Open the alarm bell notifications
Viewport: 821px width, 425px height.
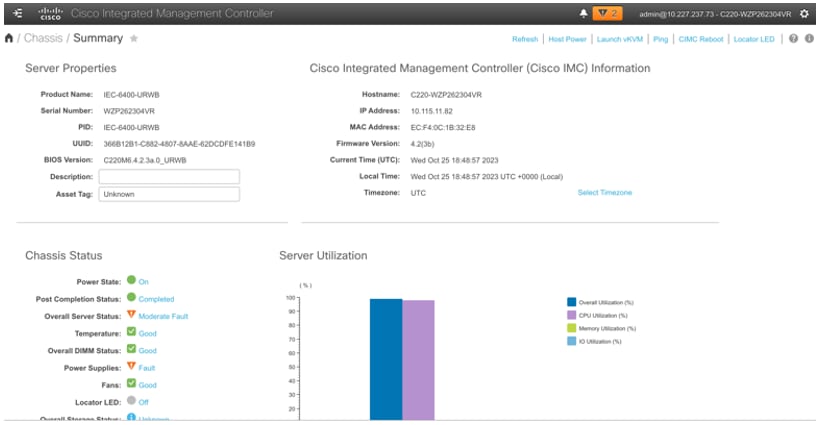click(x=583, y=14)
